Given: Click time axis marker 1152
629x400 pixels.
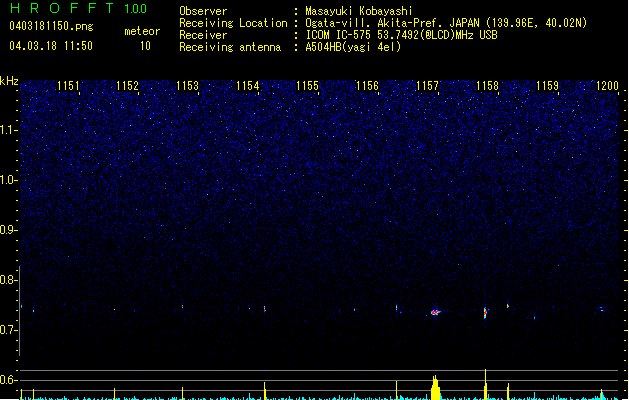Looking at the screenshot, I should point(127,86).
